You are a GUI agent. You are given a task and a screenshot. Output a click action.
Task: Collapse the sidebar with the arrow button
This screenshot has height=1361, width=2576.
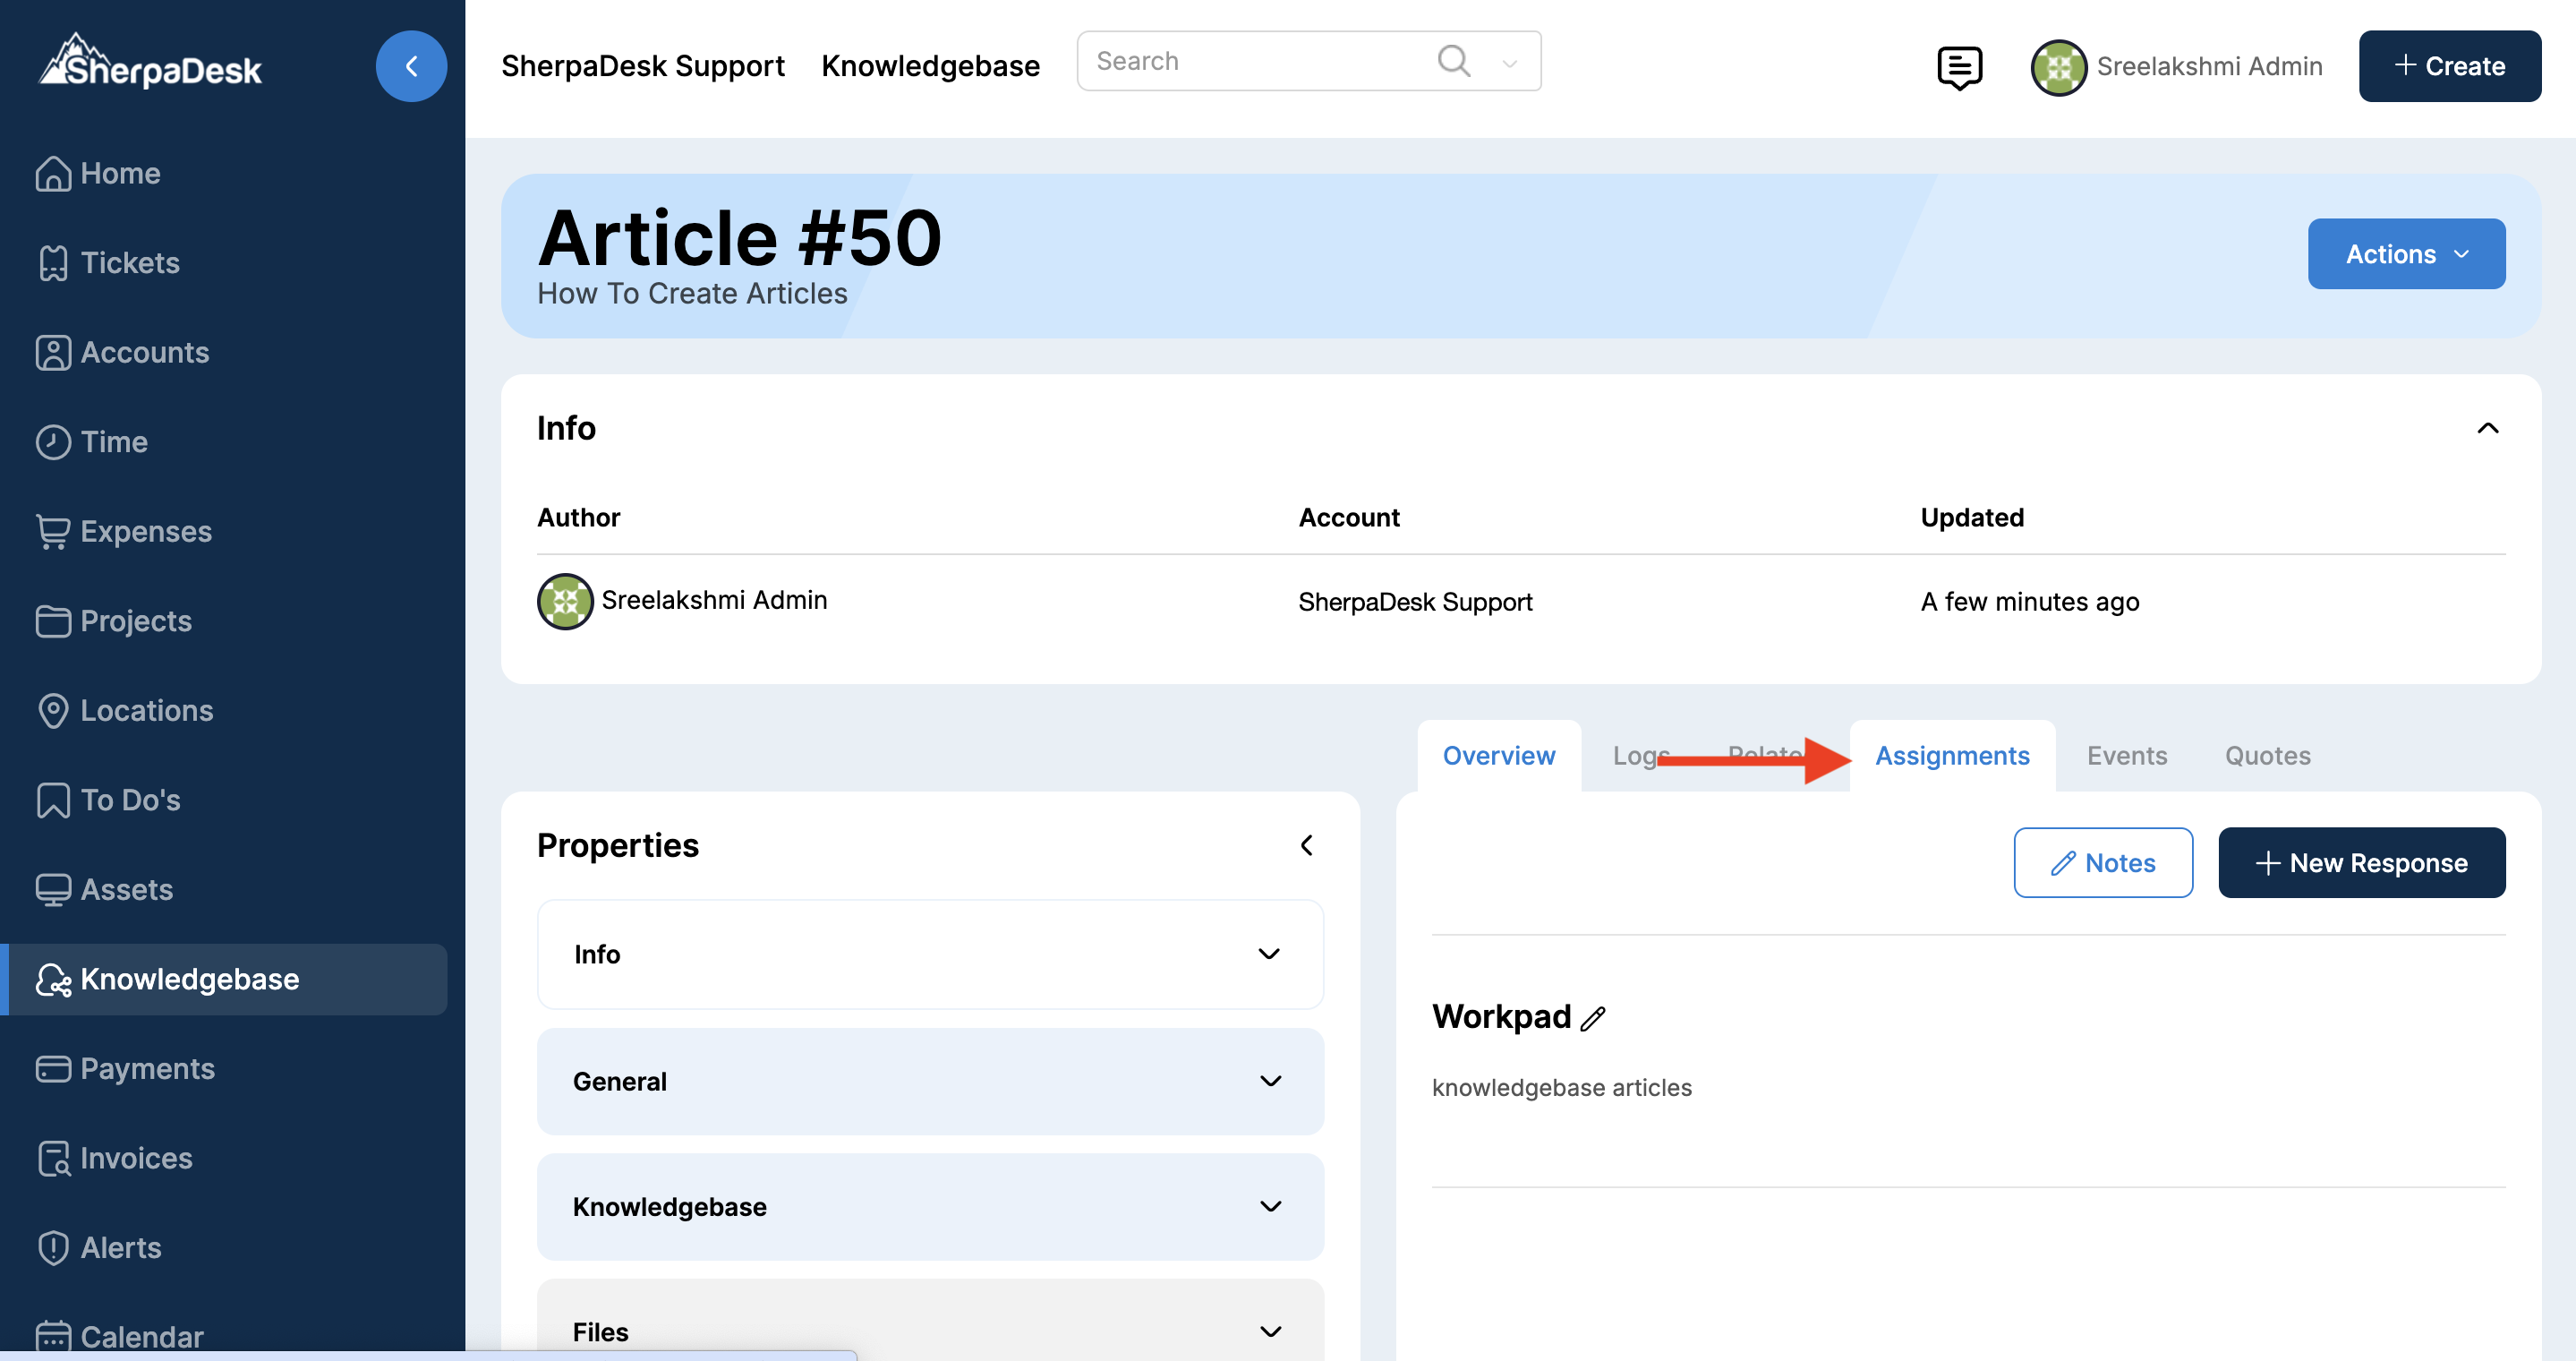coord(411,66)
